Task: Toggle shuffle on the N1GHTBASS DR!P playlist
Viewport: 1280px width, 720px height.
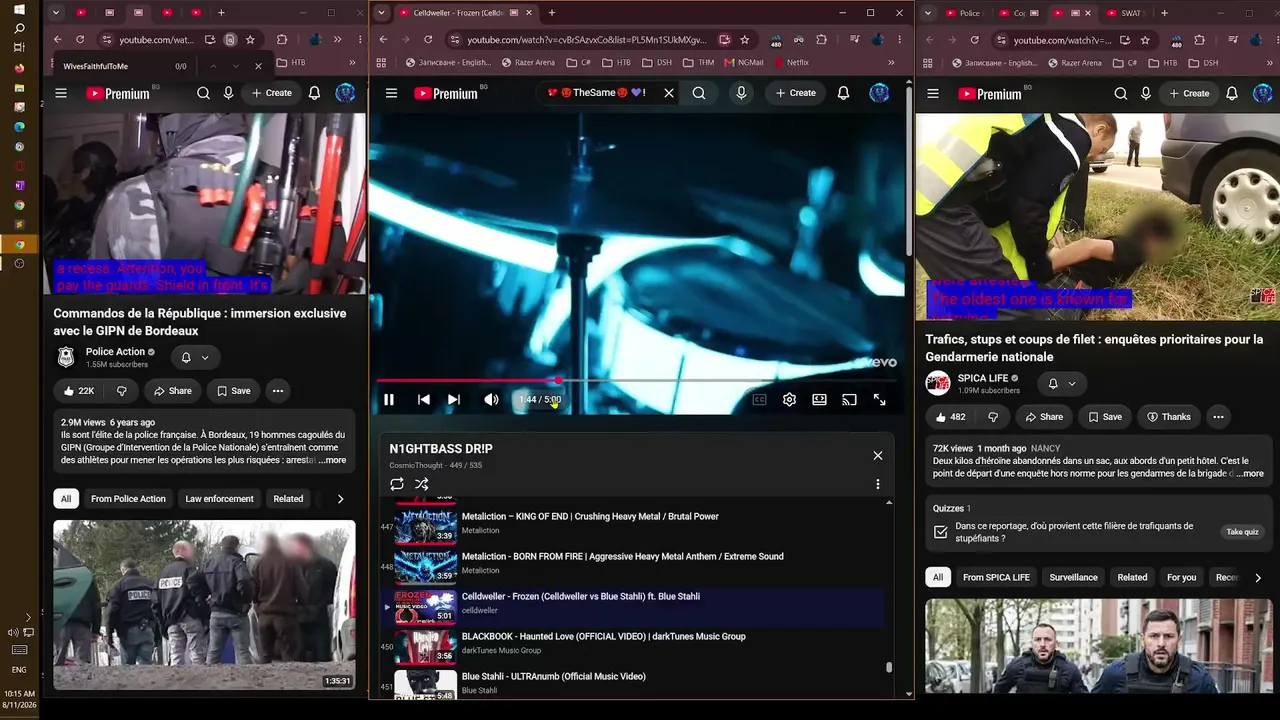Action: 422,484
